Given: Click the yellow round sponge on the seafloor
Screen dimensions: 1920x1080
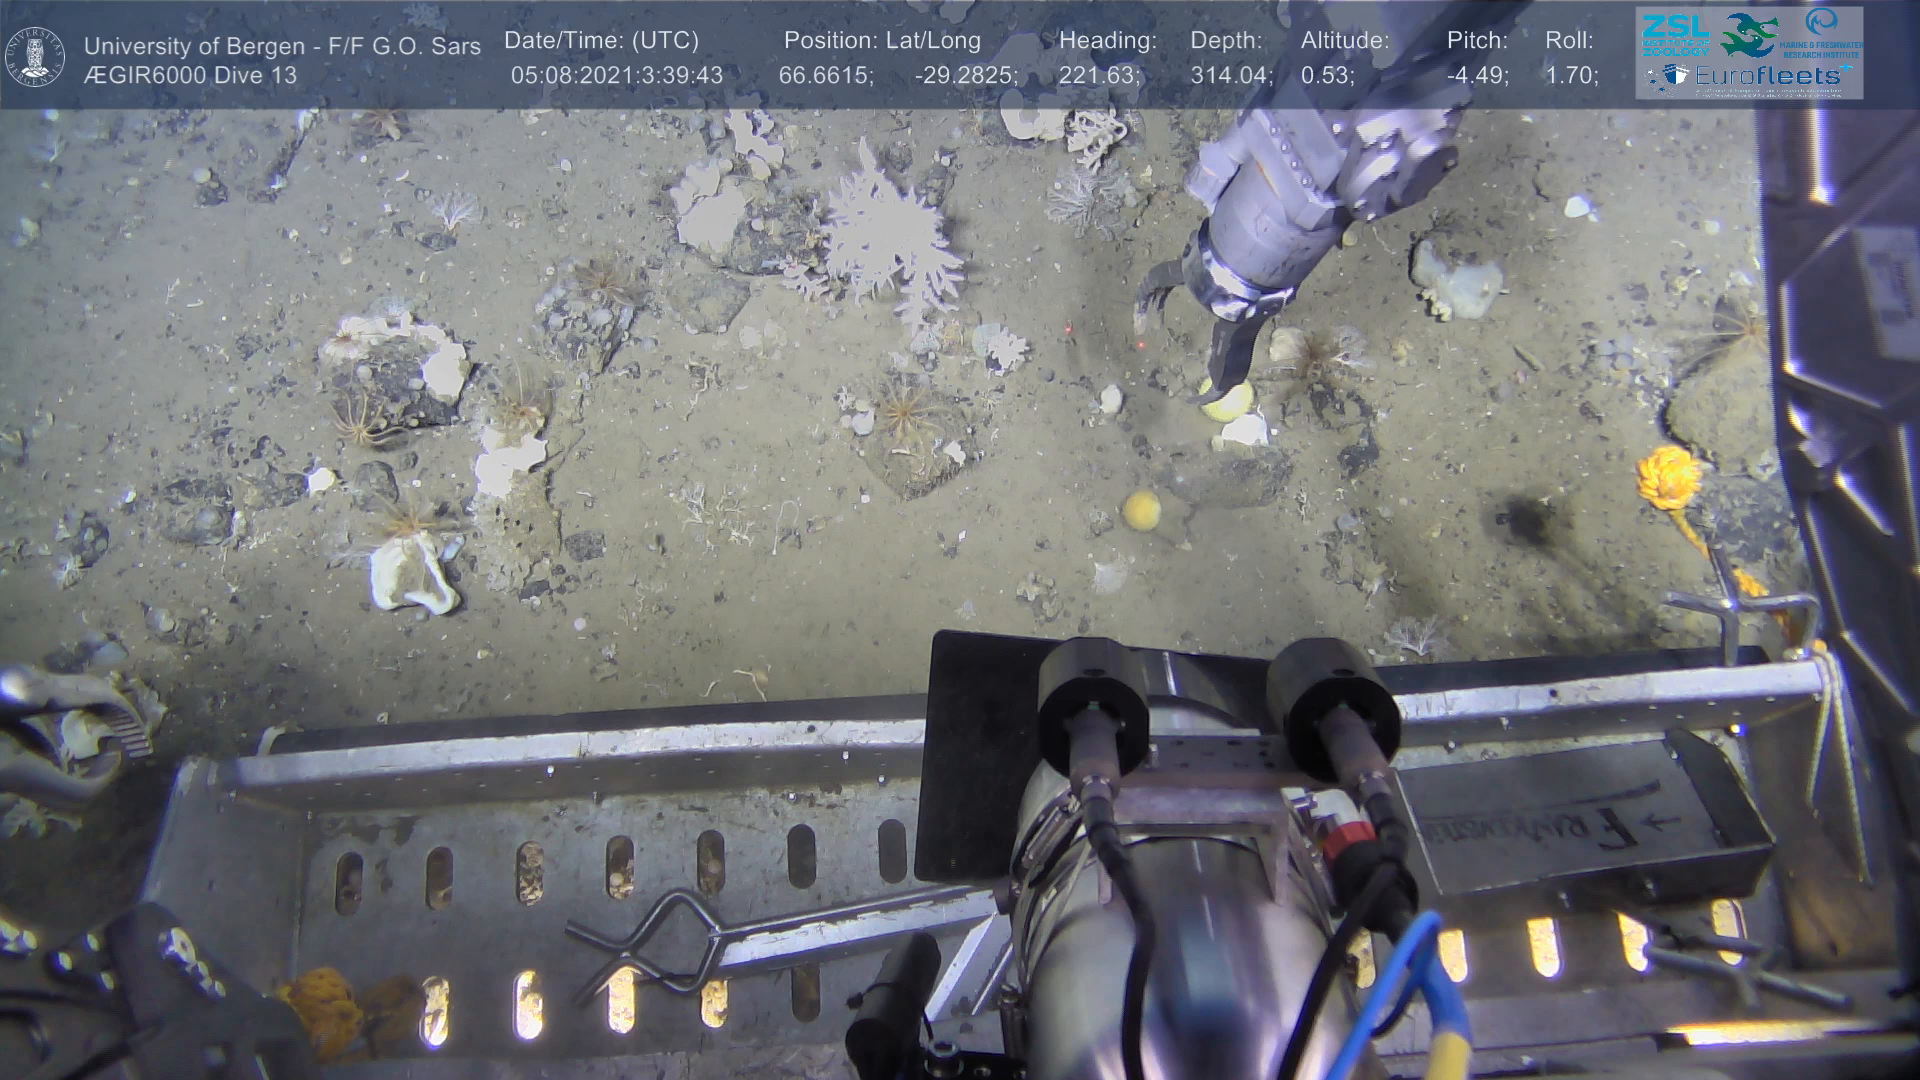Looking at the screenshot, I should (x=1142, y=510).
